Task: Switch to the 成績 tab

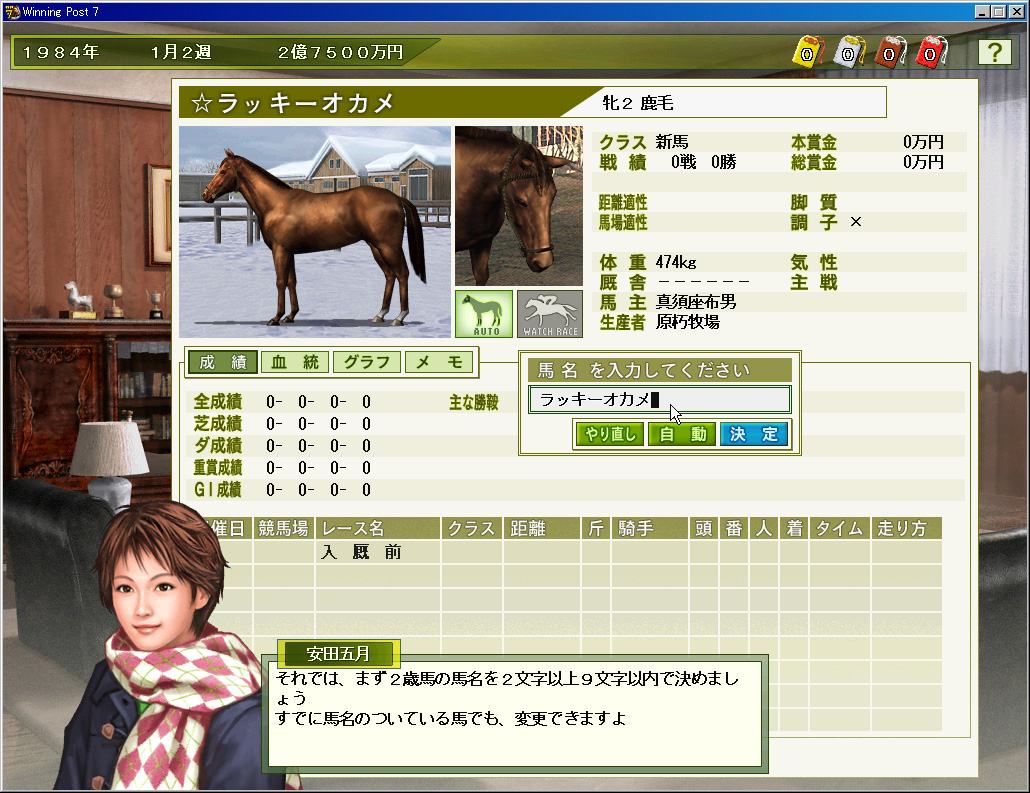Action: click(x=223, y=362)
